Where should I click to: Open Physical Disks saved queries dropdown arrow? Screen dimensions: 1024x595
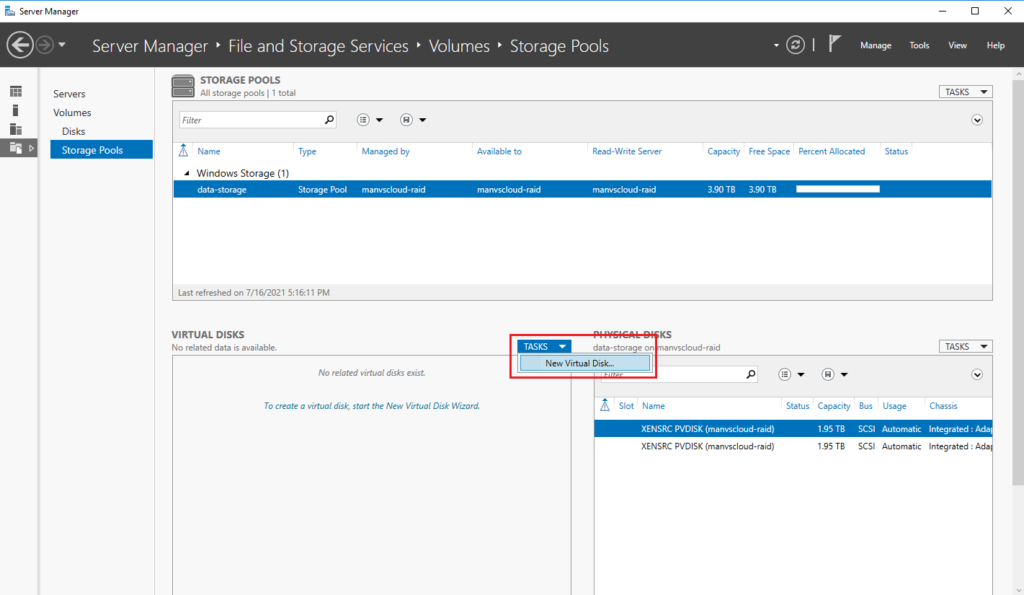pyautogui.click(x=844, y=375)
